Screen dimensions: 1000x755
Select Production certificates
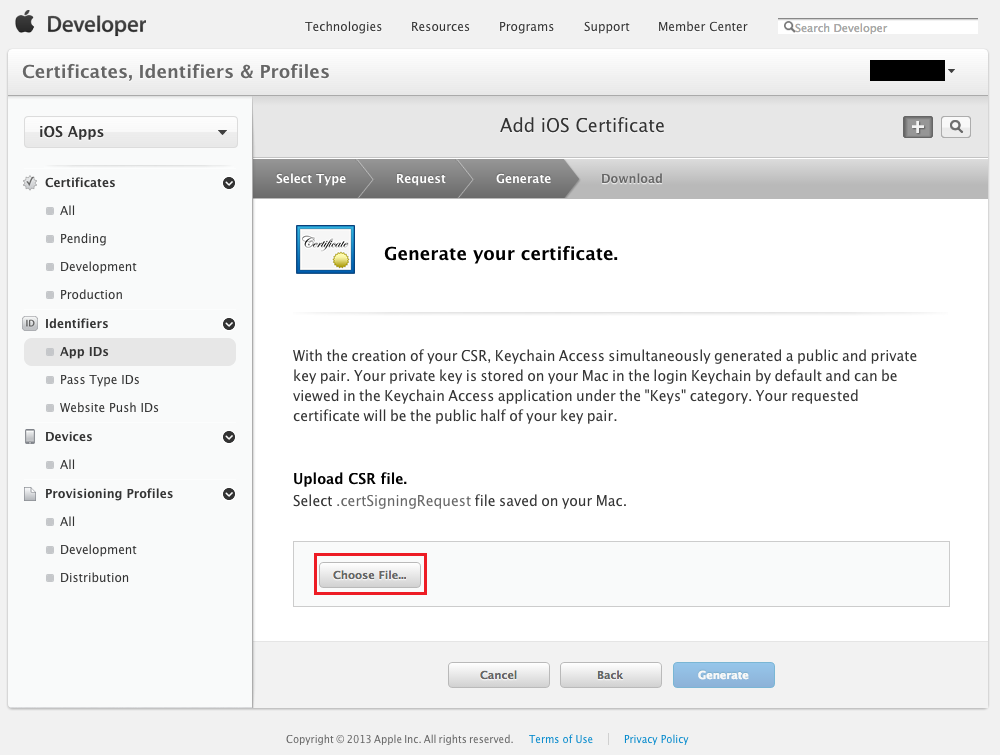click(91, 295)
